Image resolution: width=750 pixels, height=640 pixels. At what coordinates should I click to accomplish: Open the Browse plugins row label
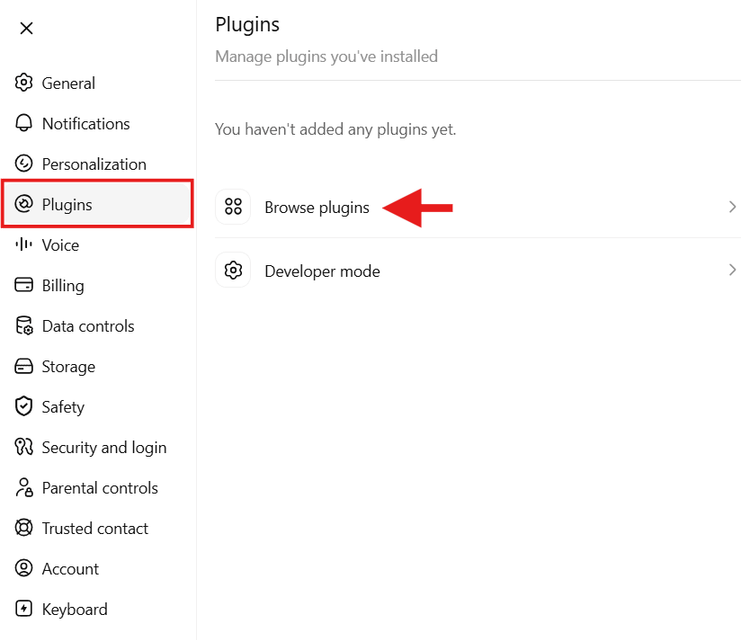[317, 208]
